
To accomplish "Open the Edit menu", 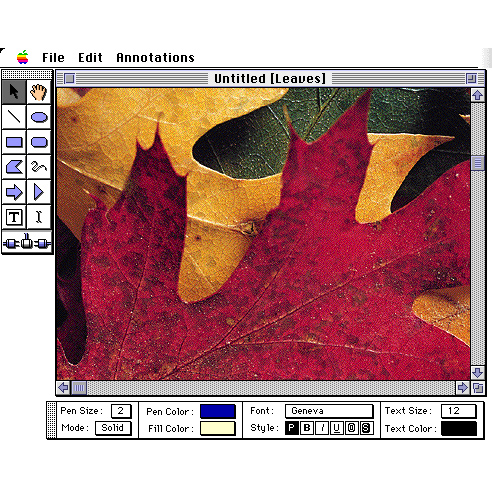I will (90, 58).
